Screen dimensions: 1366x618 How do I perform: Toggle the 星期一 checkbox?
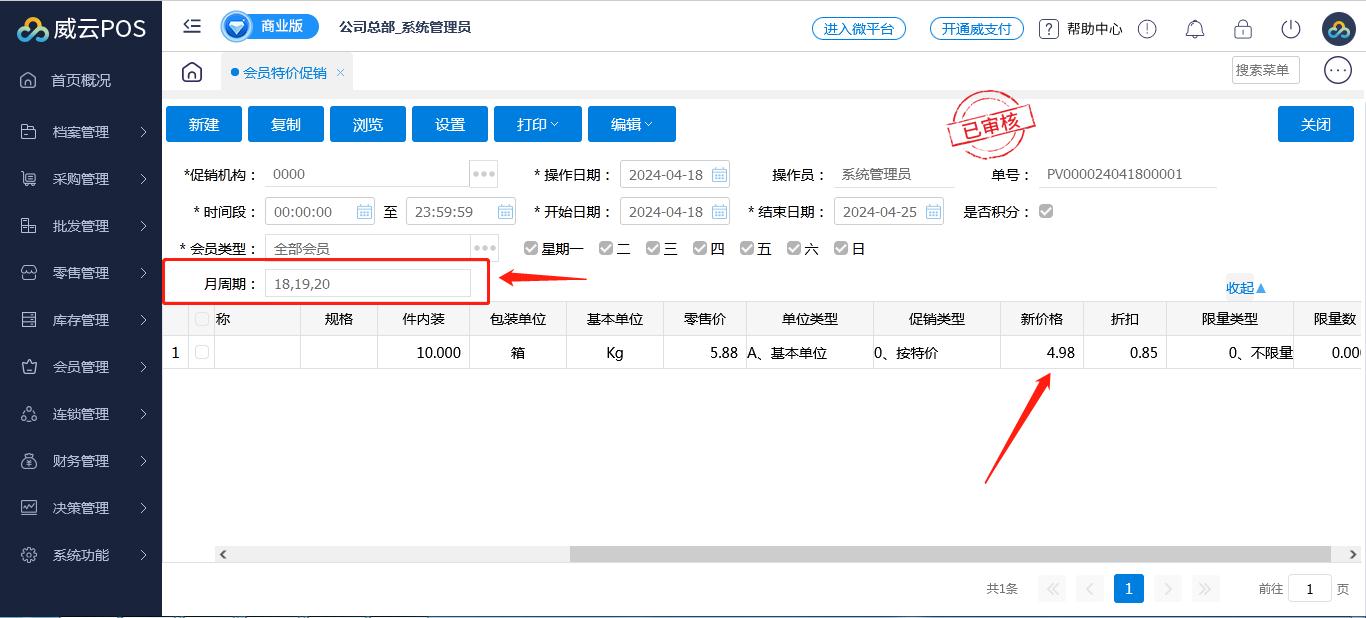[531, 248]
